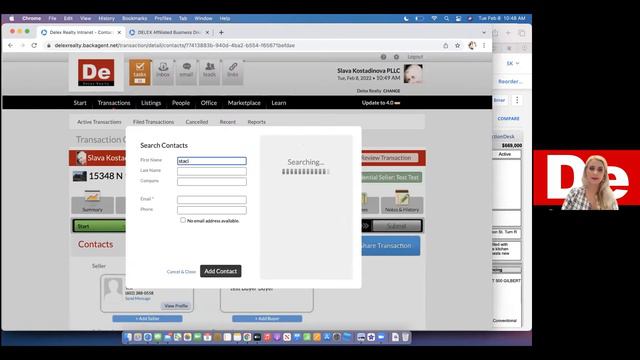Click the three-dot menu in side window
This screenshot has width=640, height=360.
517,100
